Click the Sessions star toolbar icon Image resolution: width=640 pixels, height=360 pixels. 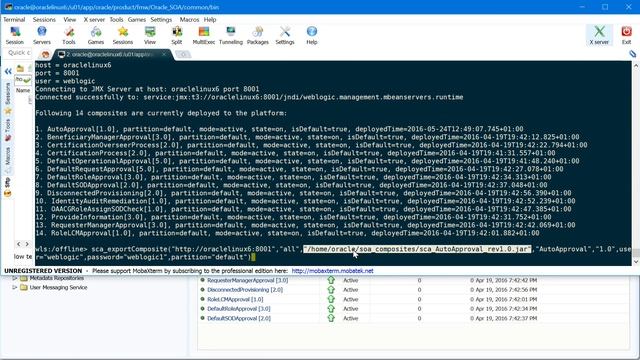[x=123, y=35]
